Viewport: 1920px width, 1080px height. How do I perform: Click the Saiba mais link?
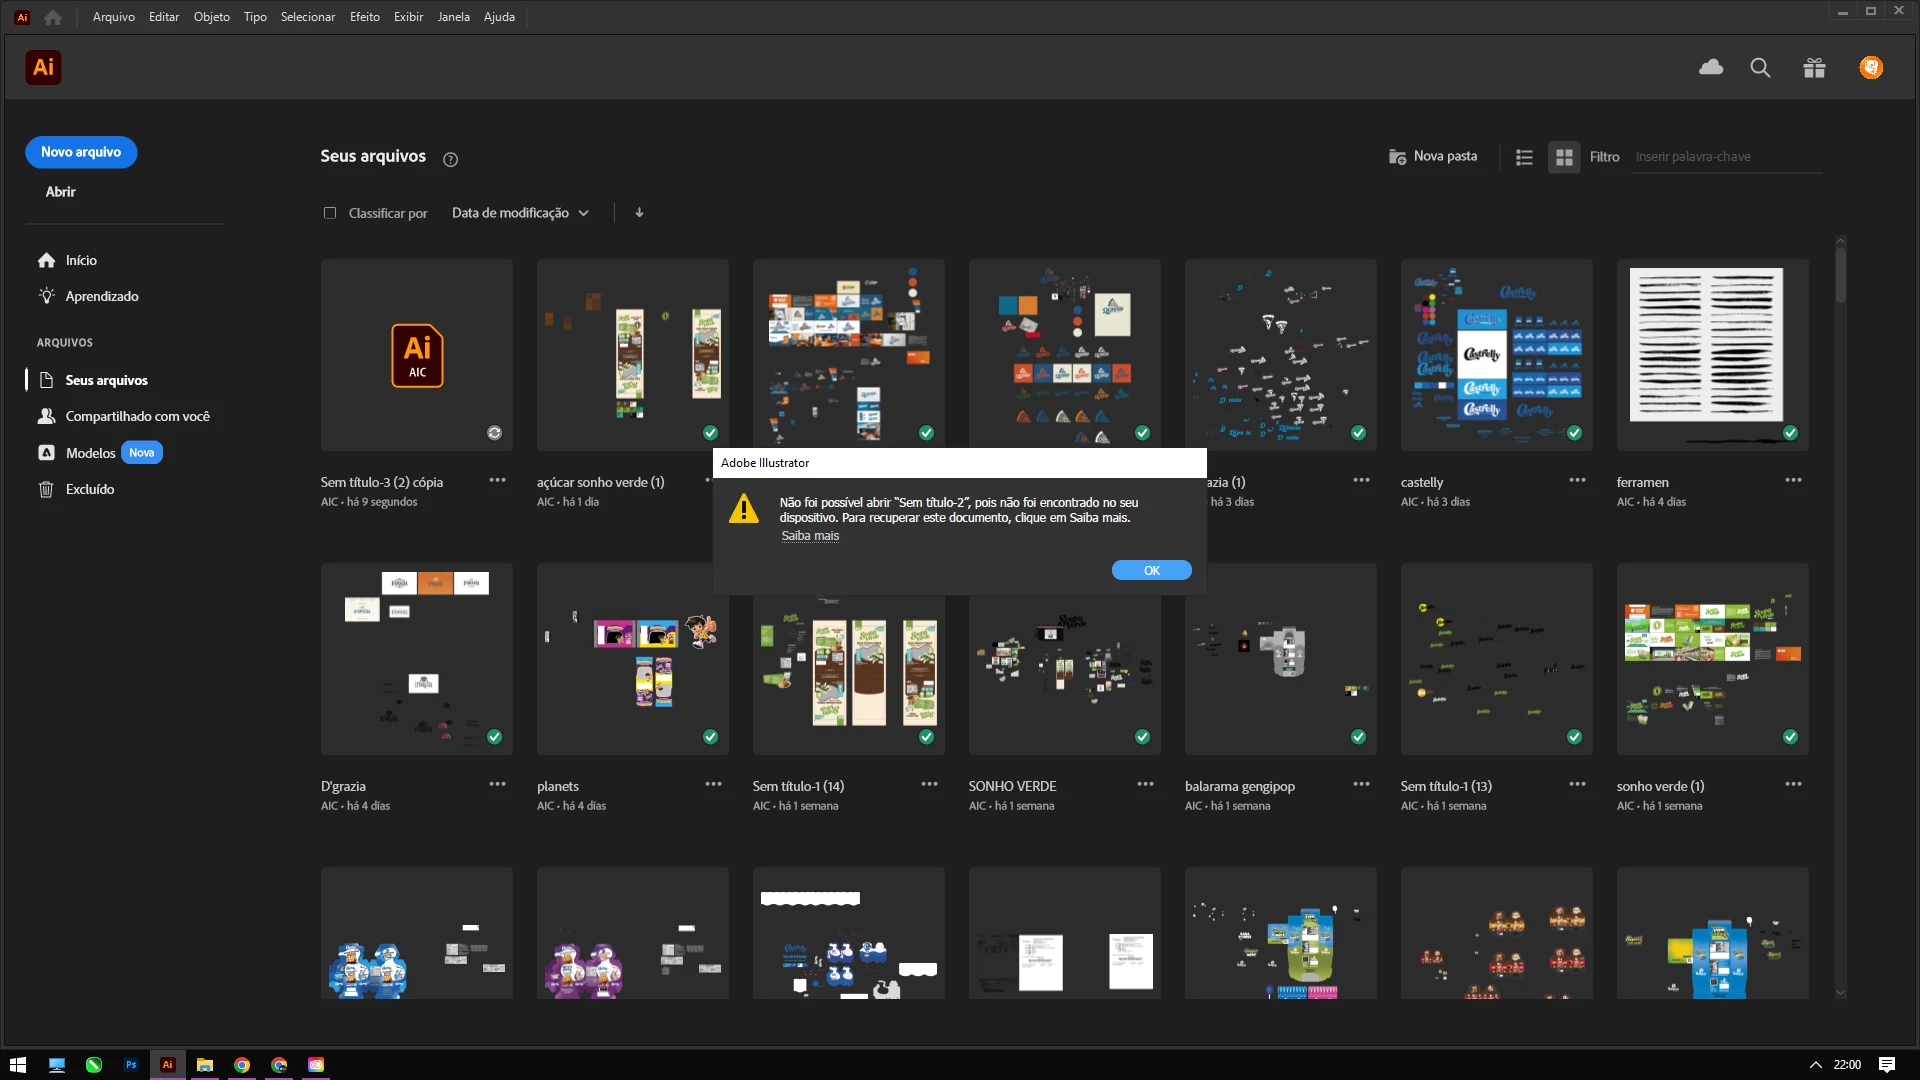pyautogui.click(x=810, y=536)
